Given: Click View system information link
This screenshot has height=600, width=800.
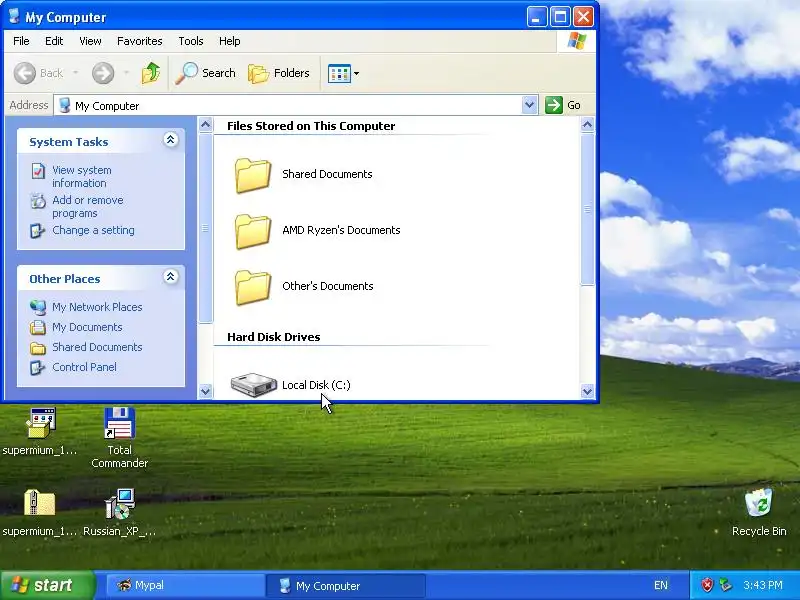Looking at the screenshot, I should tap(81, 177).
